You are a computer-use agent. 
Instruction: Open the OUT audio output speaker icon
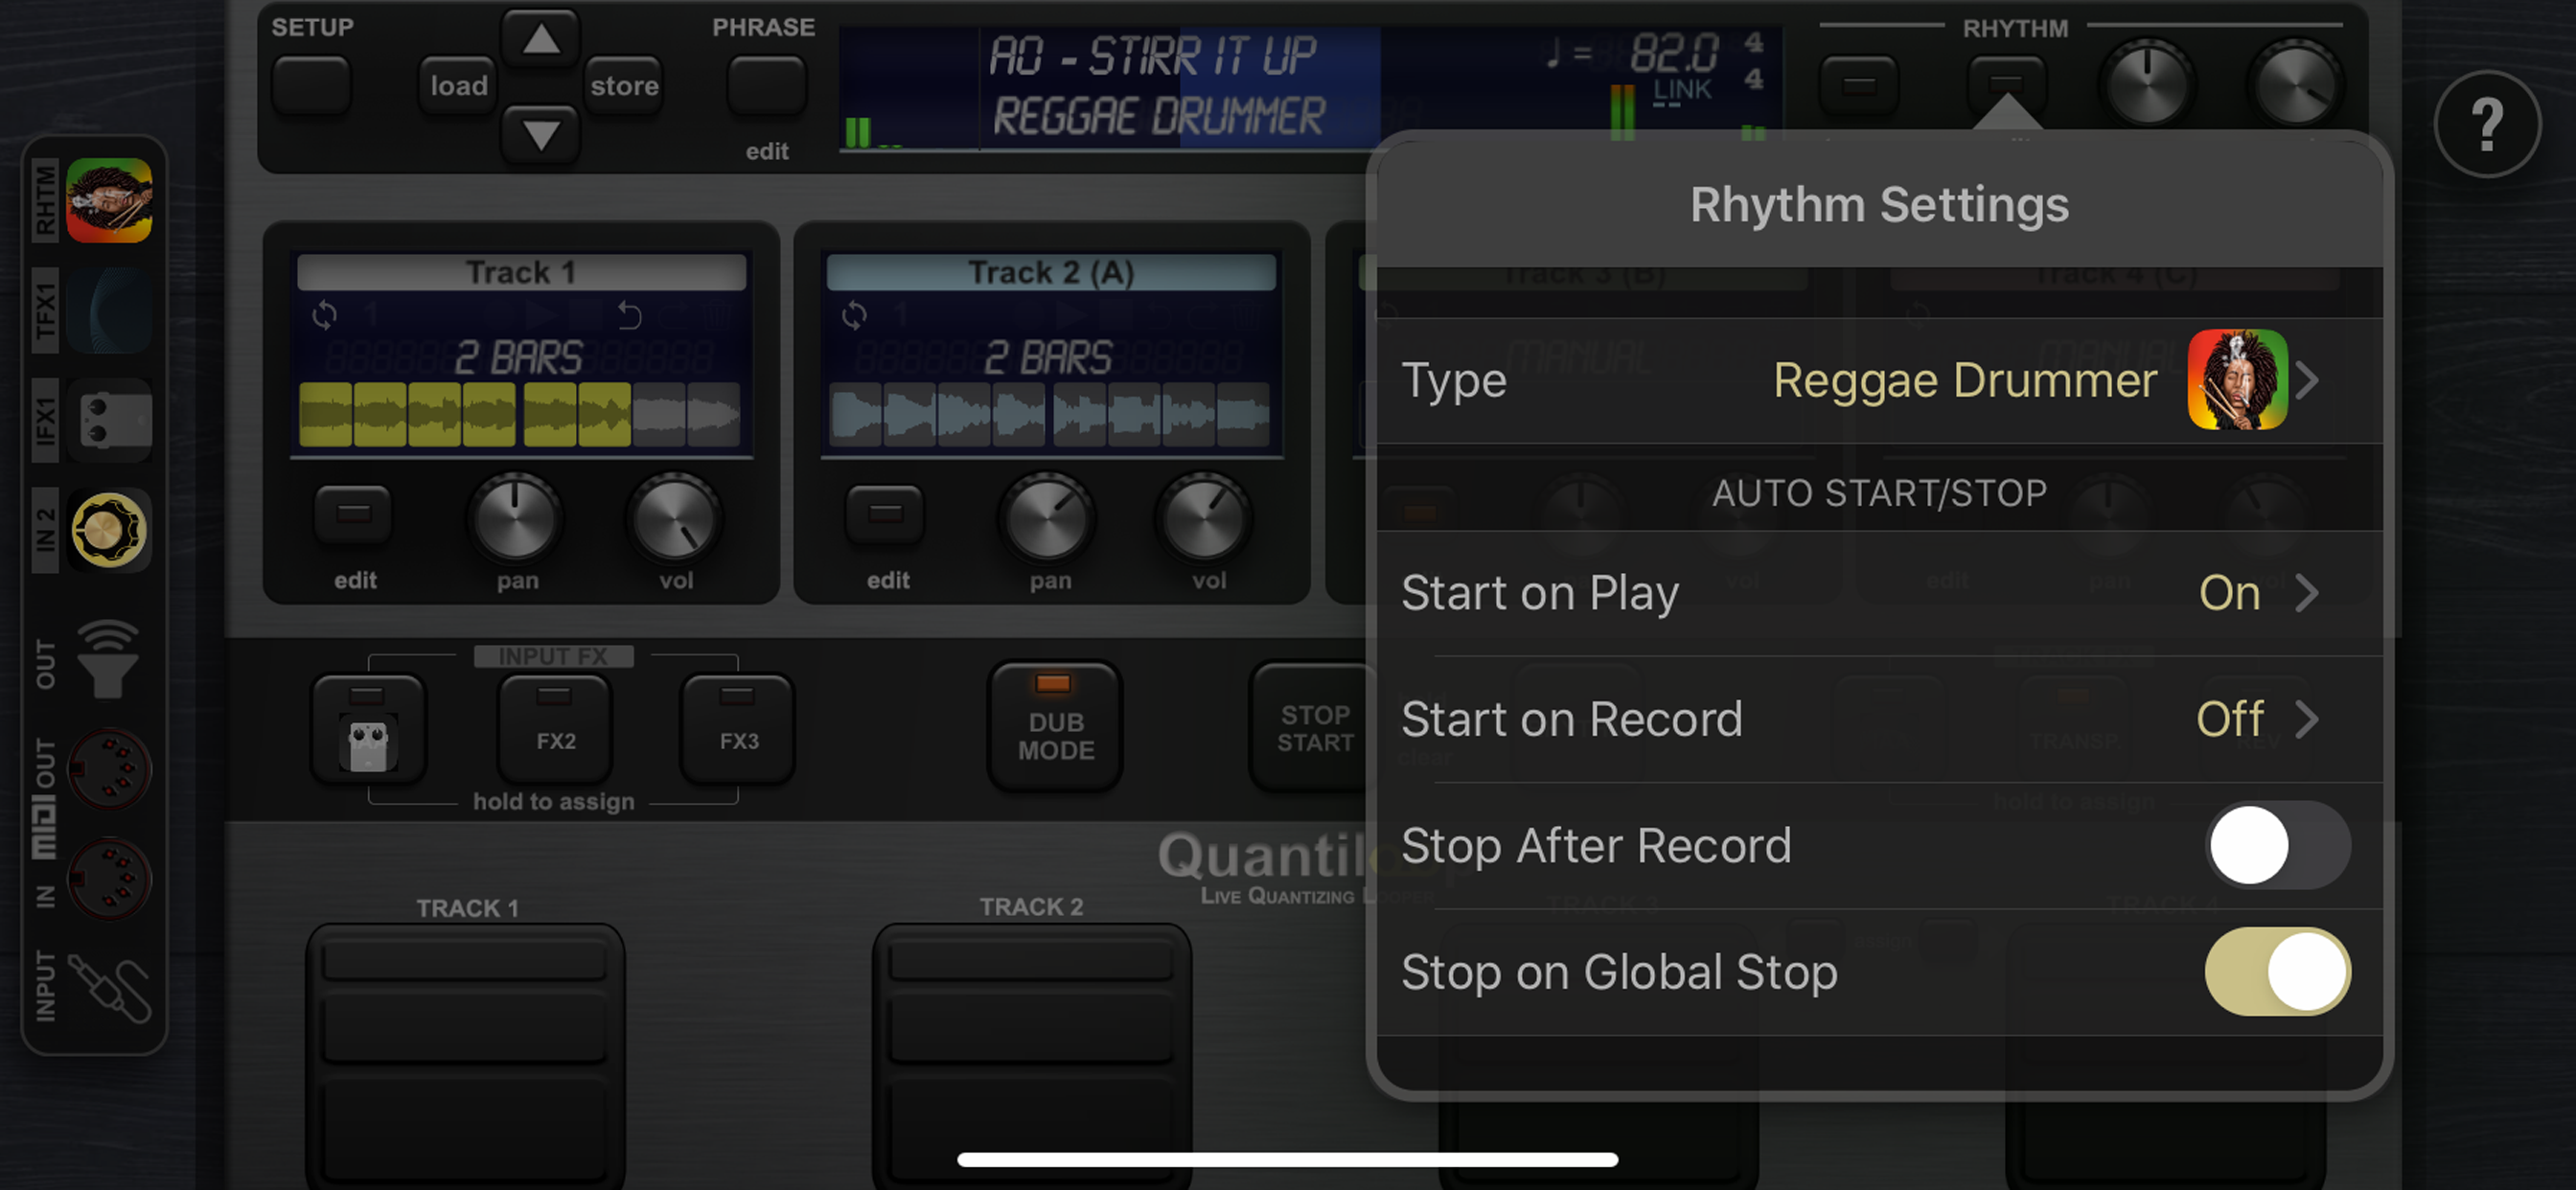coord(107,660)
